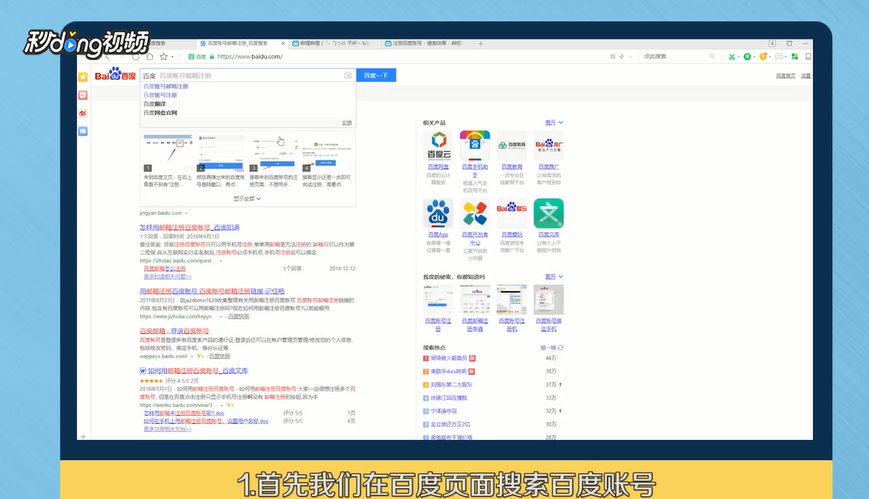Open the 更多知道相关问题>> link
This screenshot has height=499, width=869.
click(x=167, y=277)
